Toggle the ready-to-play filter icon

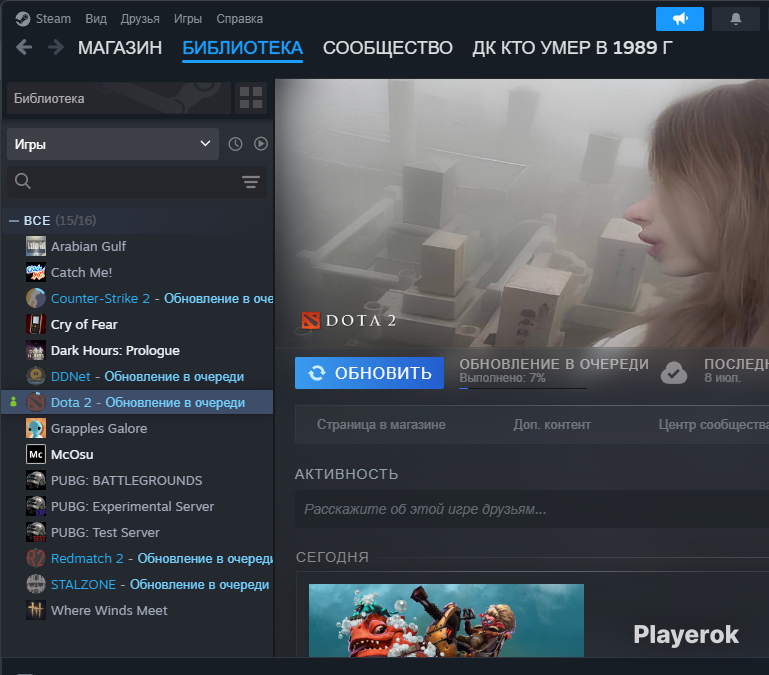click(x=260, y=144)
